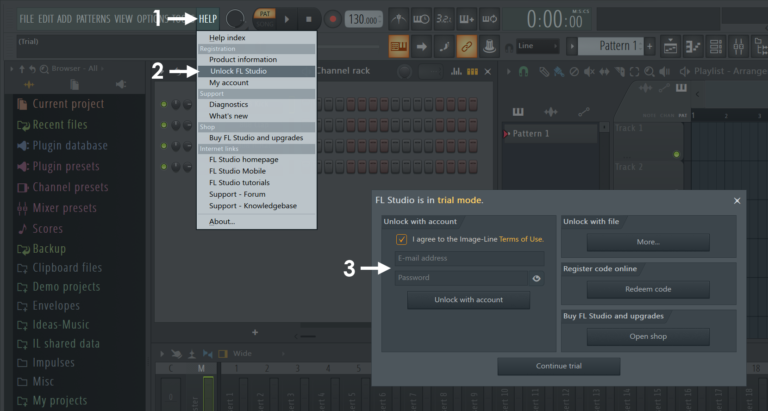Viewport: 768px width, 411px height.
Task: Switch the PAT/SONG mode toggle
Action: [x=264, y=19]
